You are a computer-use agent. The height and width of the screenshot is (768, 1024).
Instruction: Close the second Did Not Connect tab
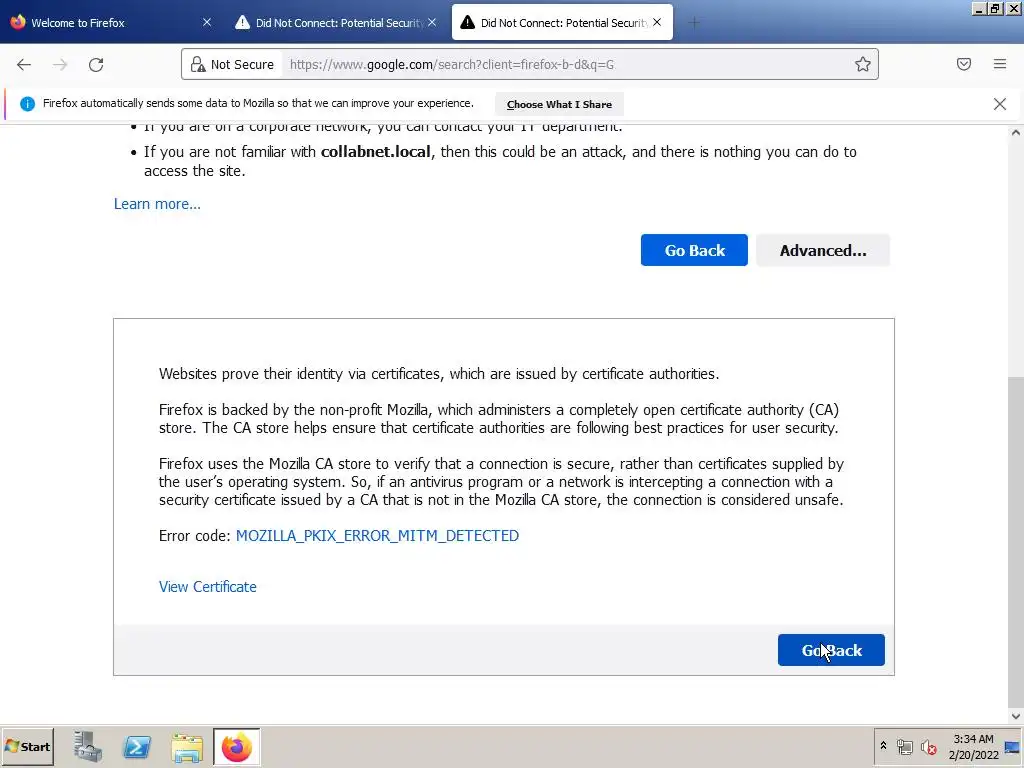pos(432,22)
